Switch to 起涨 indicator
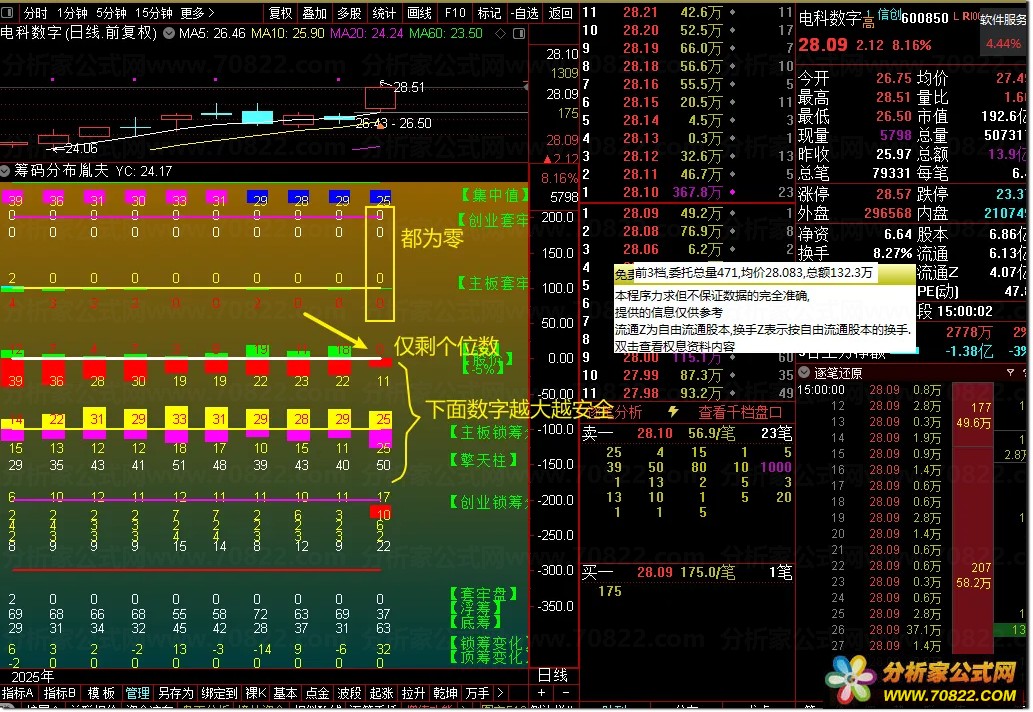The image size is (1033, 712). 381,693
